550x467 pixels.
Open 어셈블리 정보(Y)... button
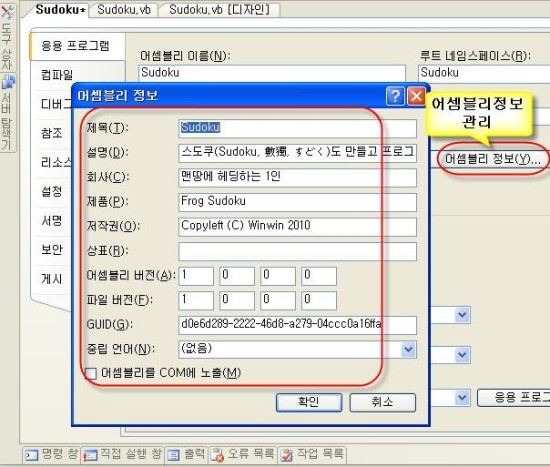click(x=492, y=159)
